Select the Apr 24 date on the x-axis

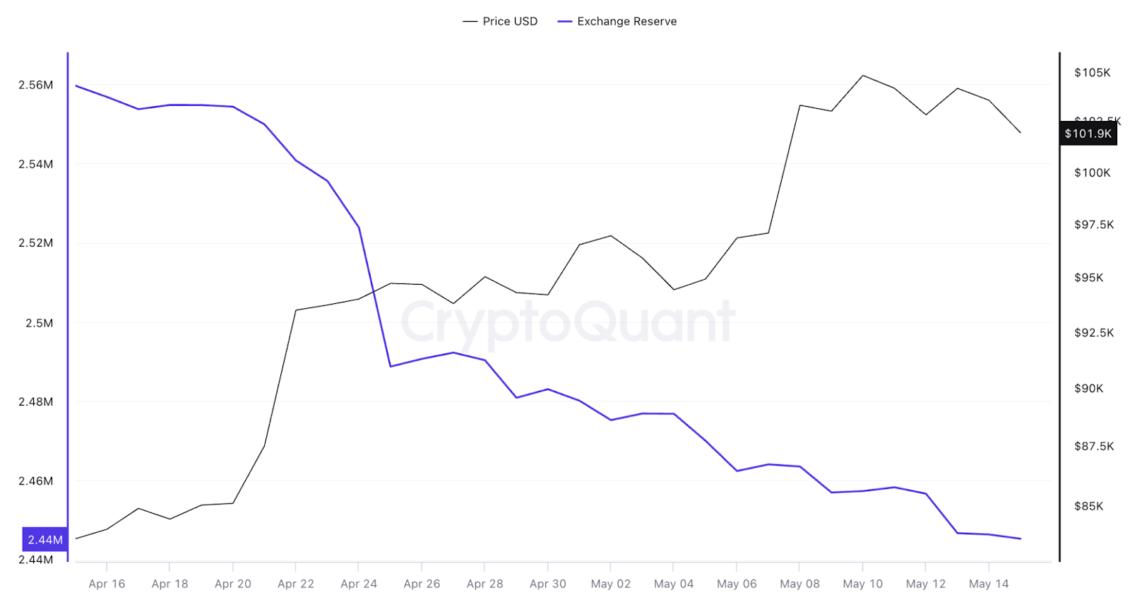(358, 584)
